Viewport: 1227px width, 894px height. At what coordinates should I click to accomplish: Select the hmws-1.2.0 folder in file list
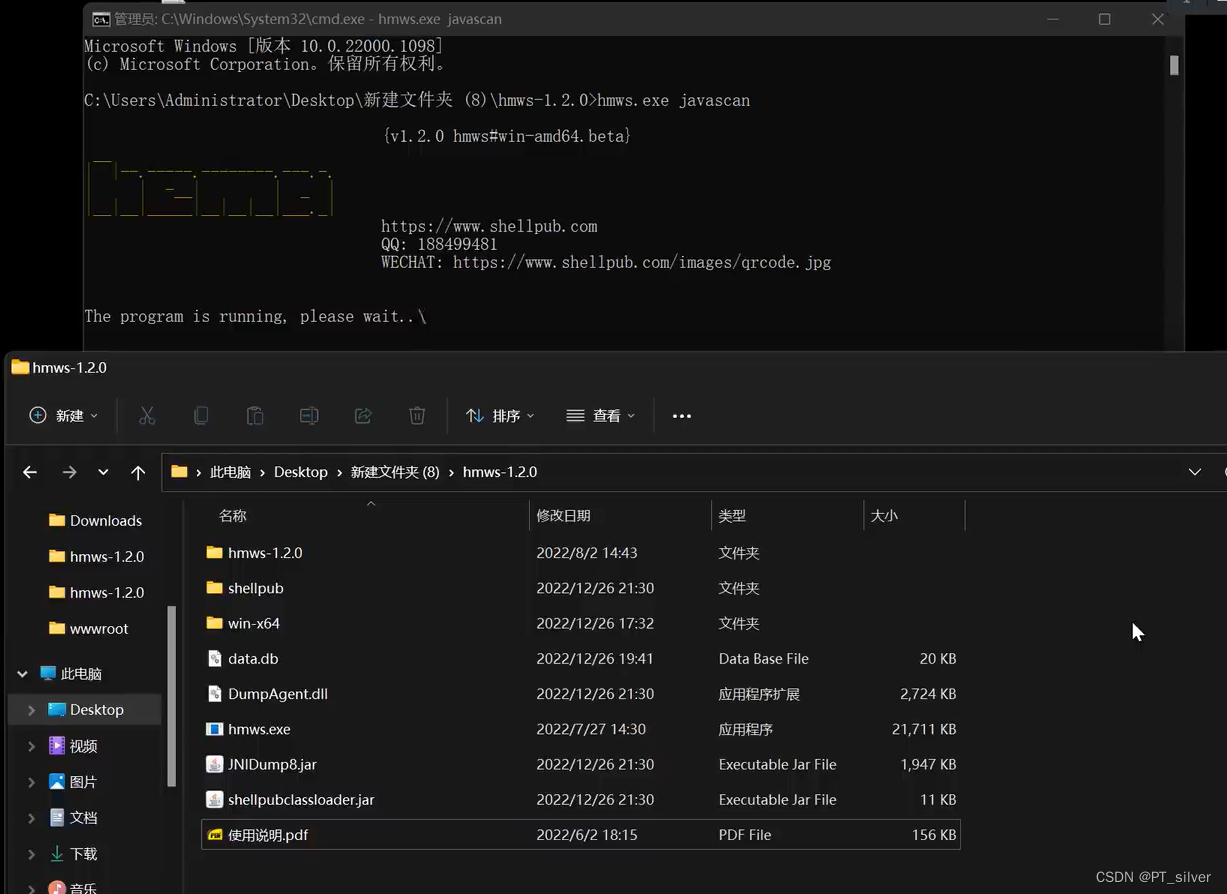pos(265,553)
